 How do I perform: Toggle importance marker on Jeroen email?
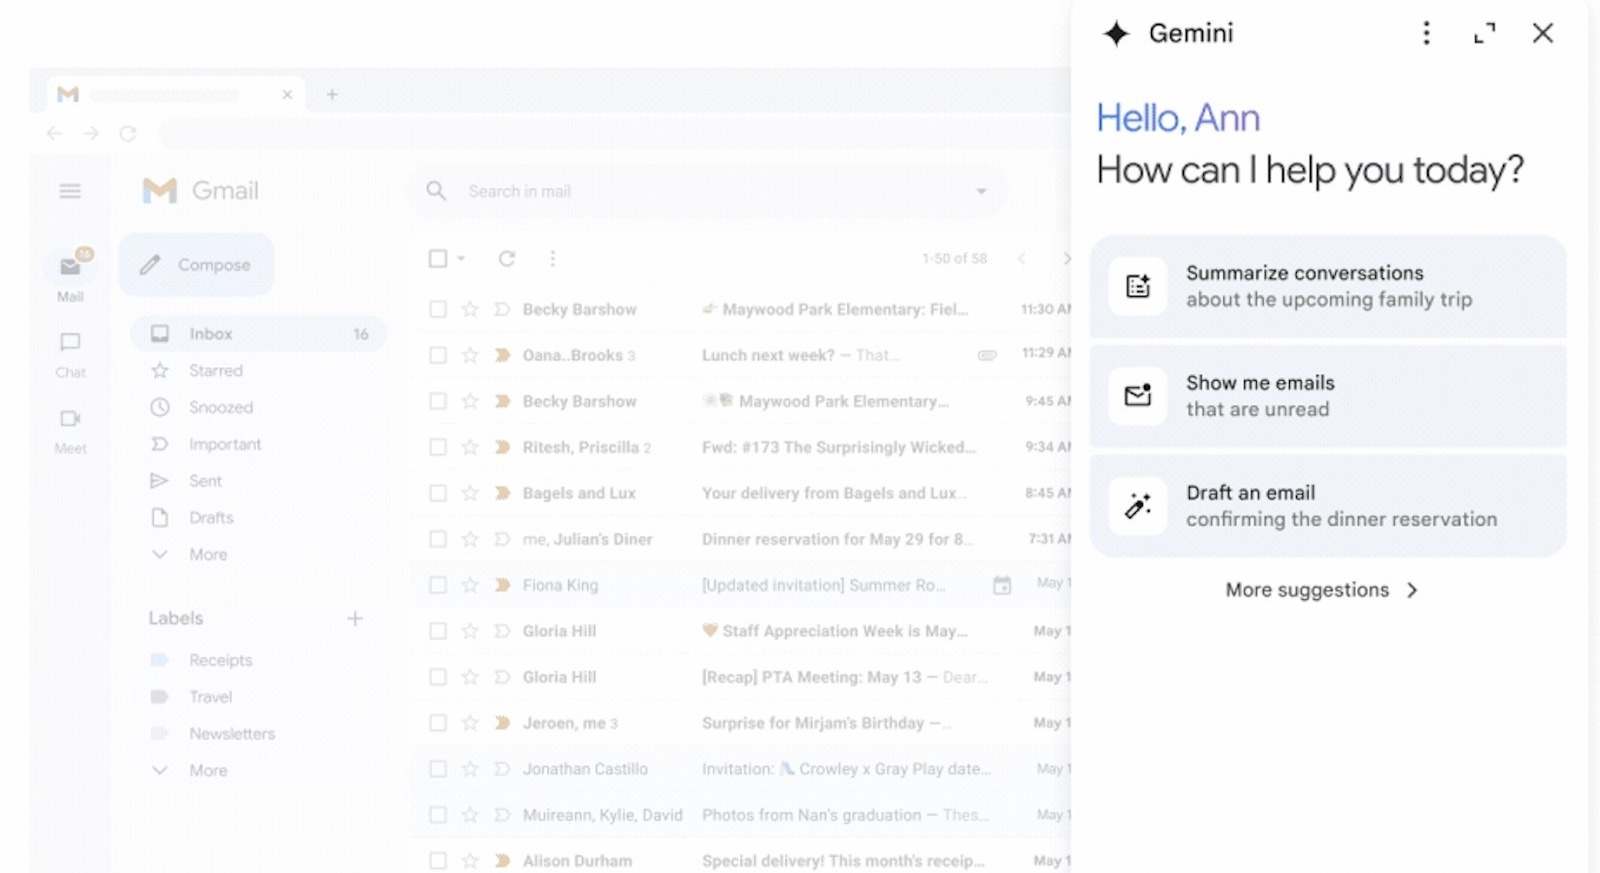tap(502, 723)
